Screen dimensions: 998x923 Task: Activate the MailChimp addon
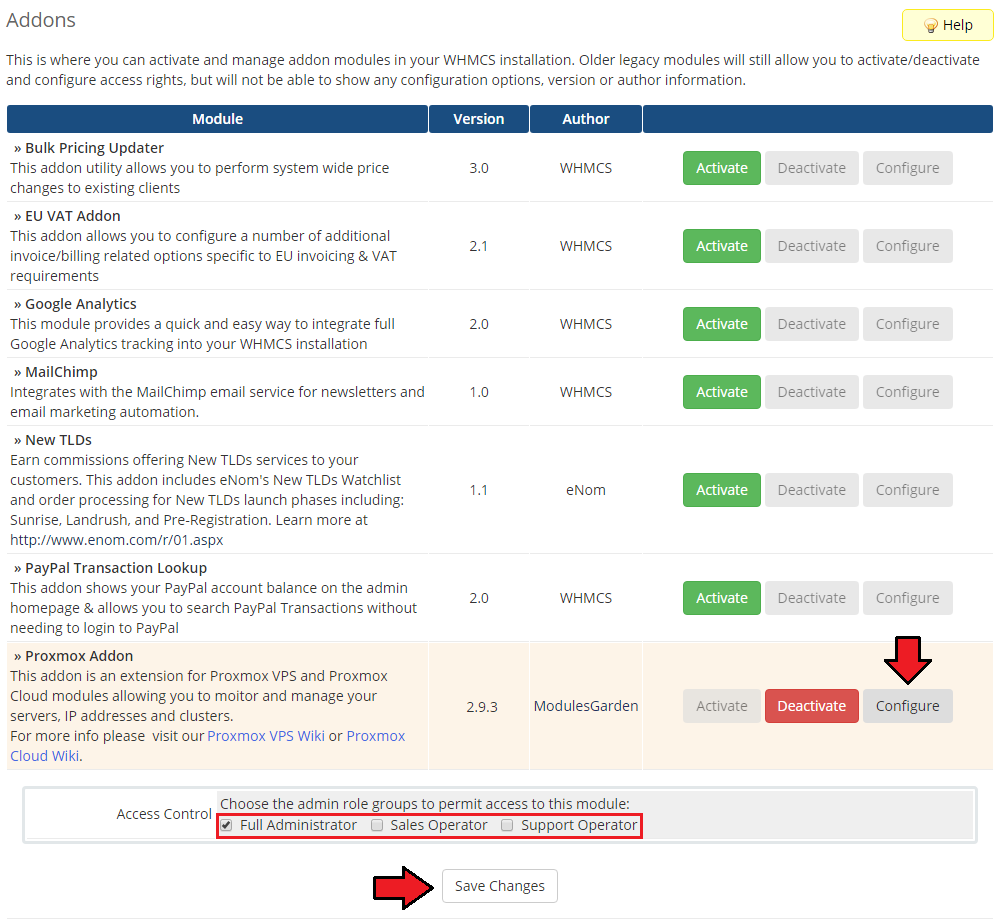721,392
